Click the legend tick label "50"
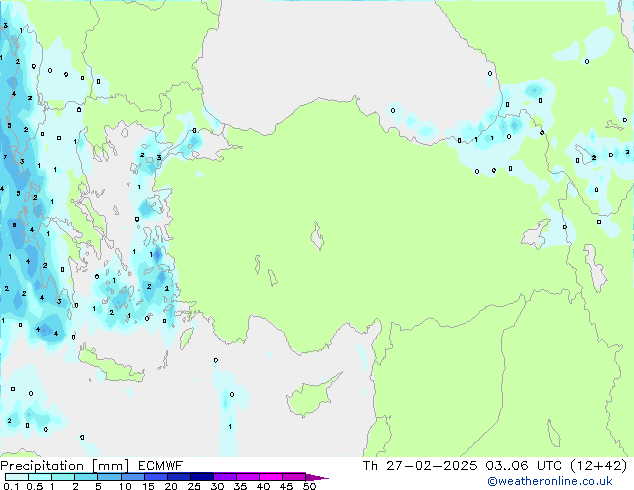This screenshot has height=490, width=634. coord(310,486)
